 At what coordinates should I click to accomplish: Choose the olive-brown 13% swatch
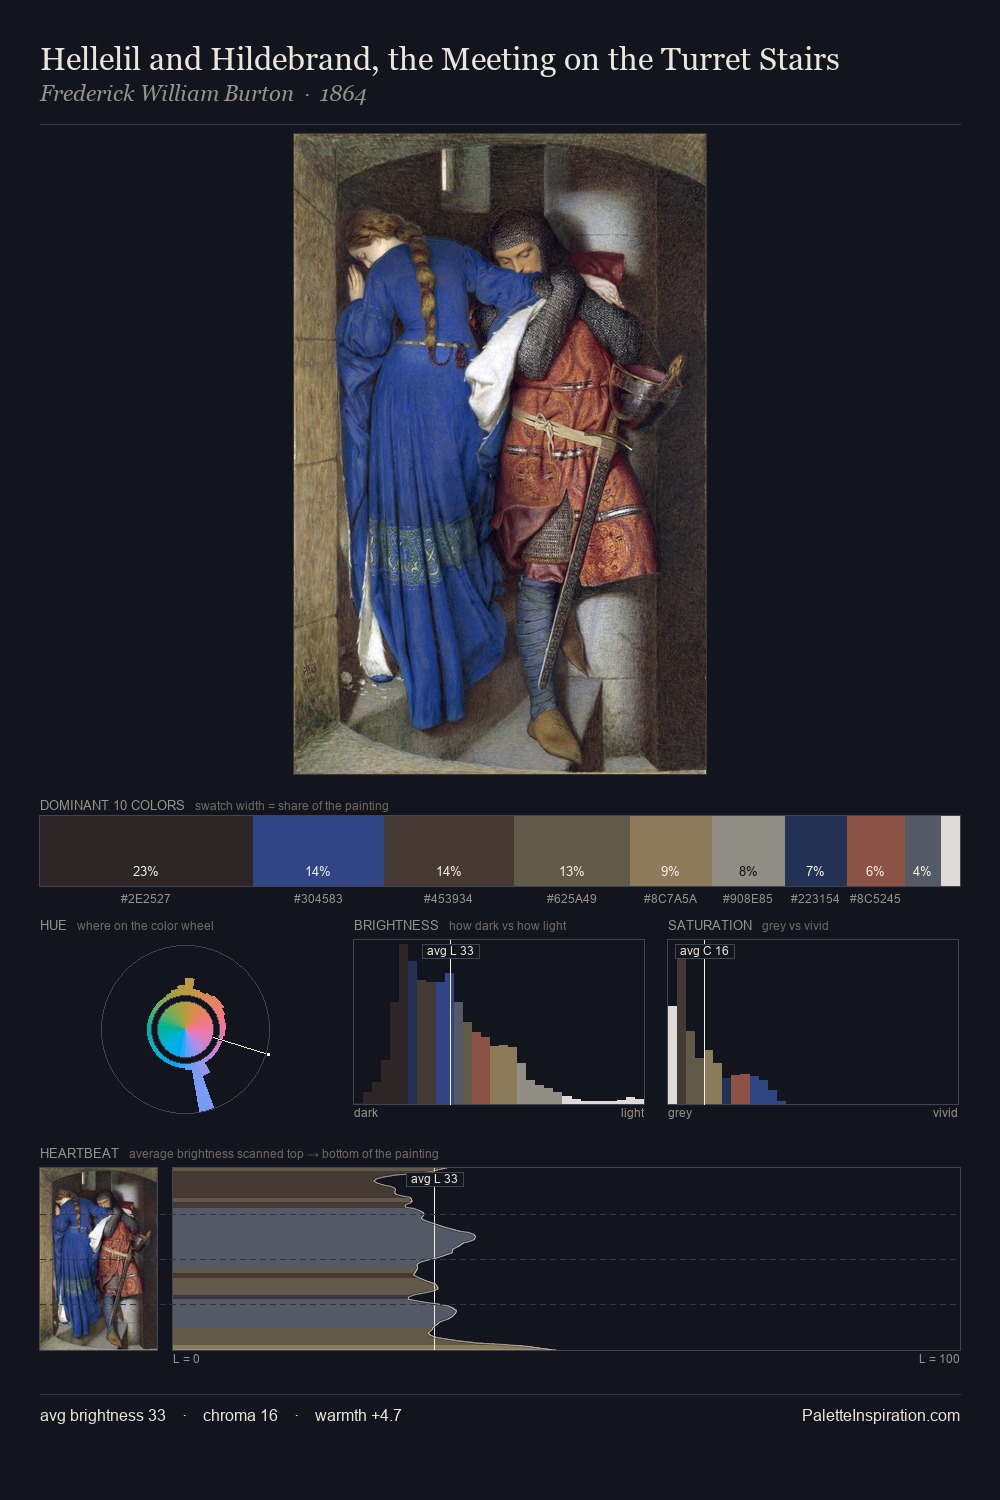[x=572, y=851]
